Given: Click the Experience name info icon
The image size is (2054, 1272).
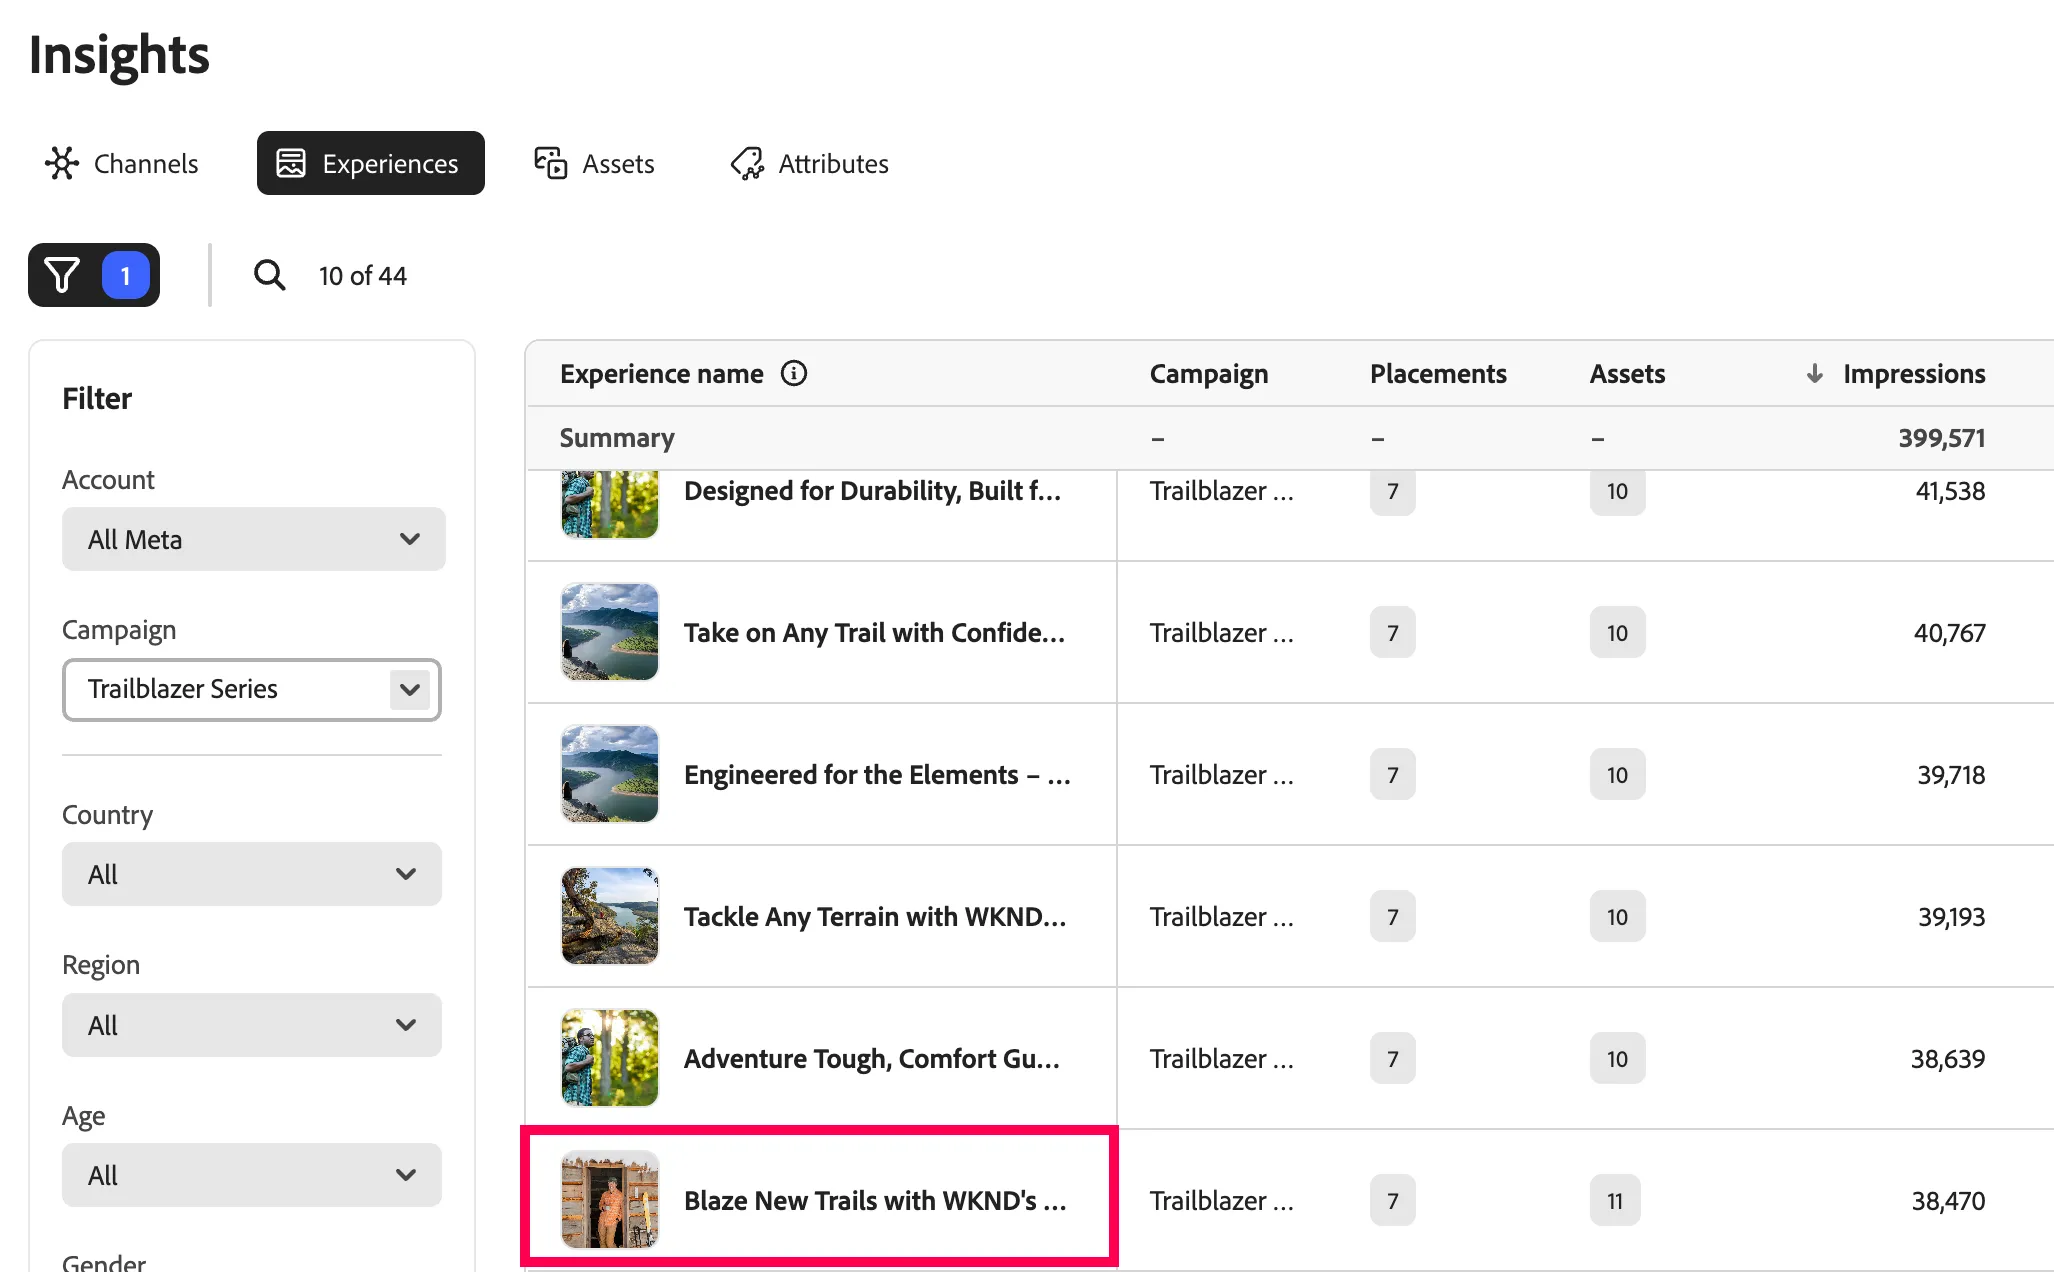Looking at the screenshot, I should pyautogui.click(x=794, y=373).
